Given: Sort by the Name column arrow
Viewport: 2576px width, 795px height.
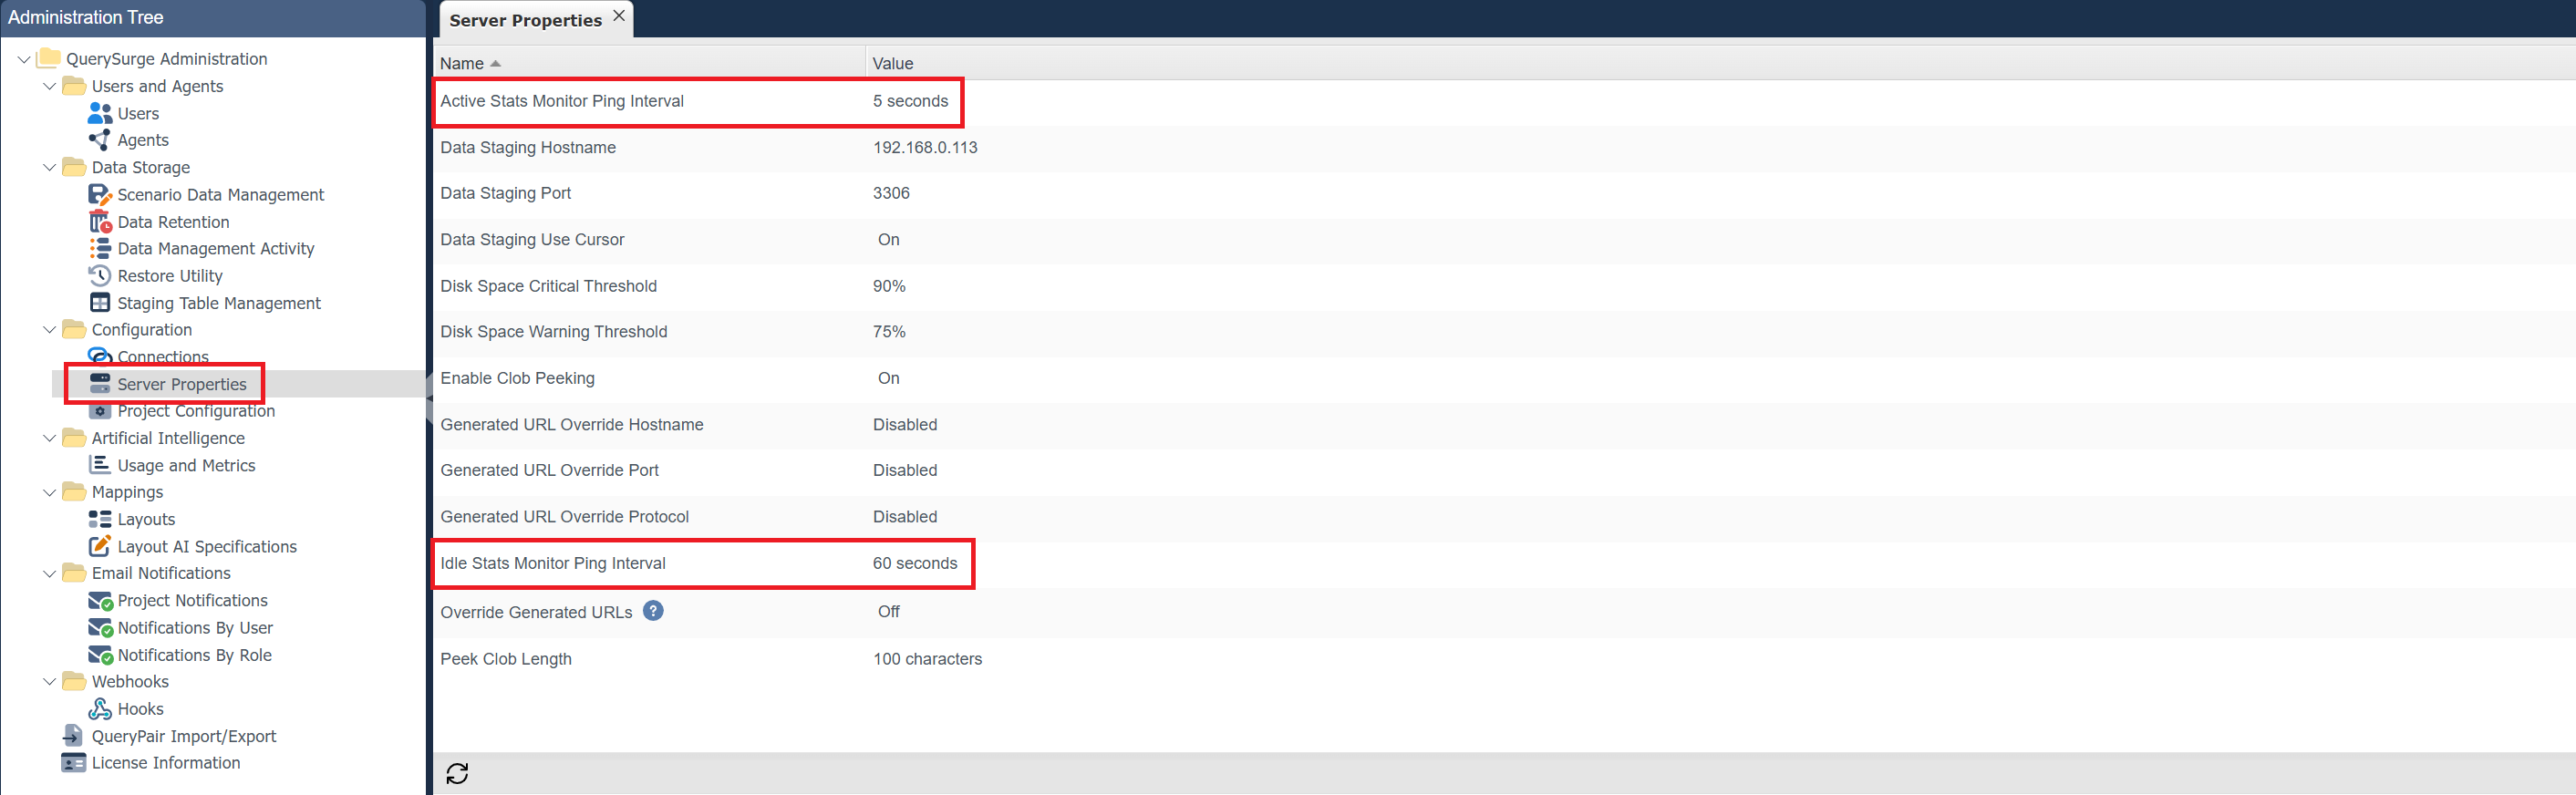Looking at the screenshot, I should coord(495,63).
